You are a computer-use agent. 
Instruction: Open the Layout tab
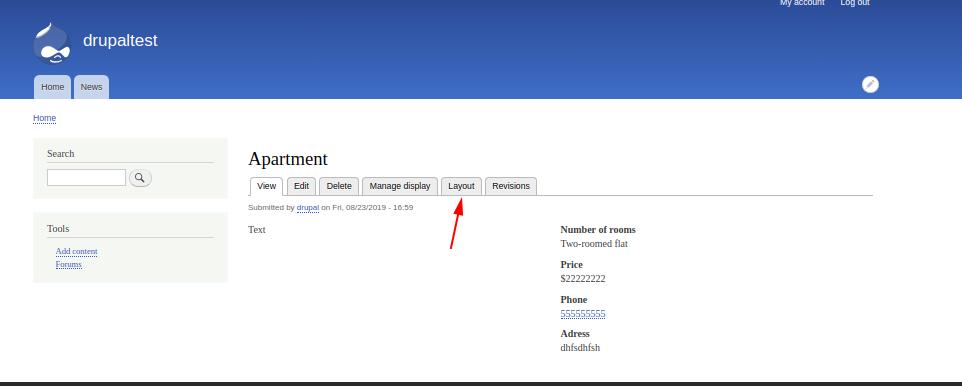[461, 186]
